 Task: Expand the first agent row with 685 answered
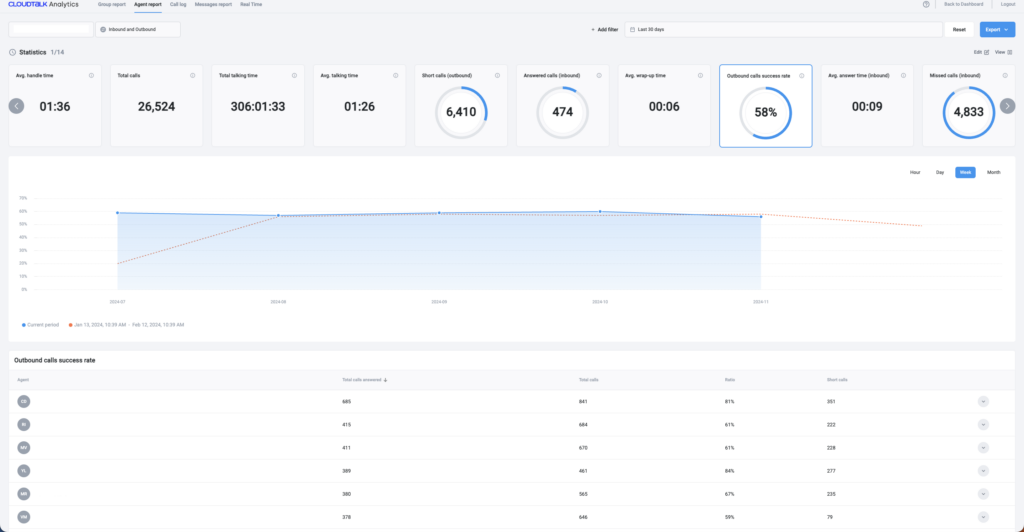(983, 401)
